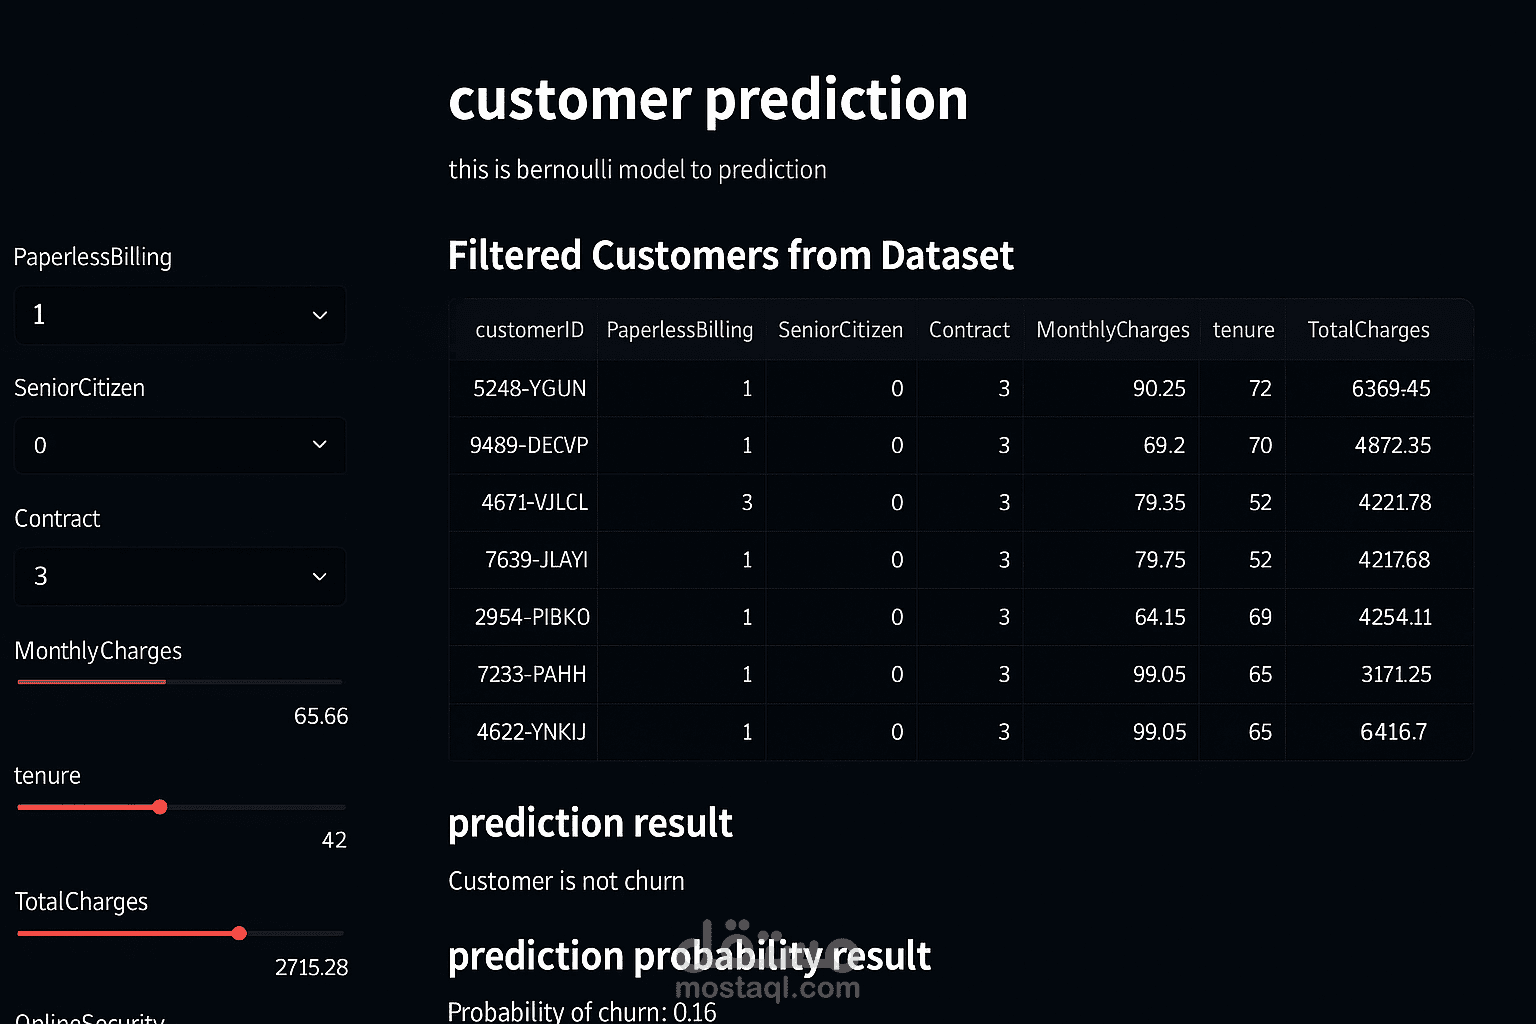Viewport: 1536px width, 1024px height.
Task: Click the Contract chevron arrow
Action: [x=320, y=576]
